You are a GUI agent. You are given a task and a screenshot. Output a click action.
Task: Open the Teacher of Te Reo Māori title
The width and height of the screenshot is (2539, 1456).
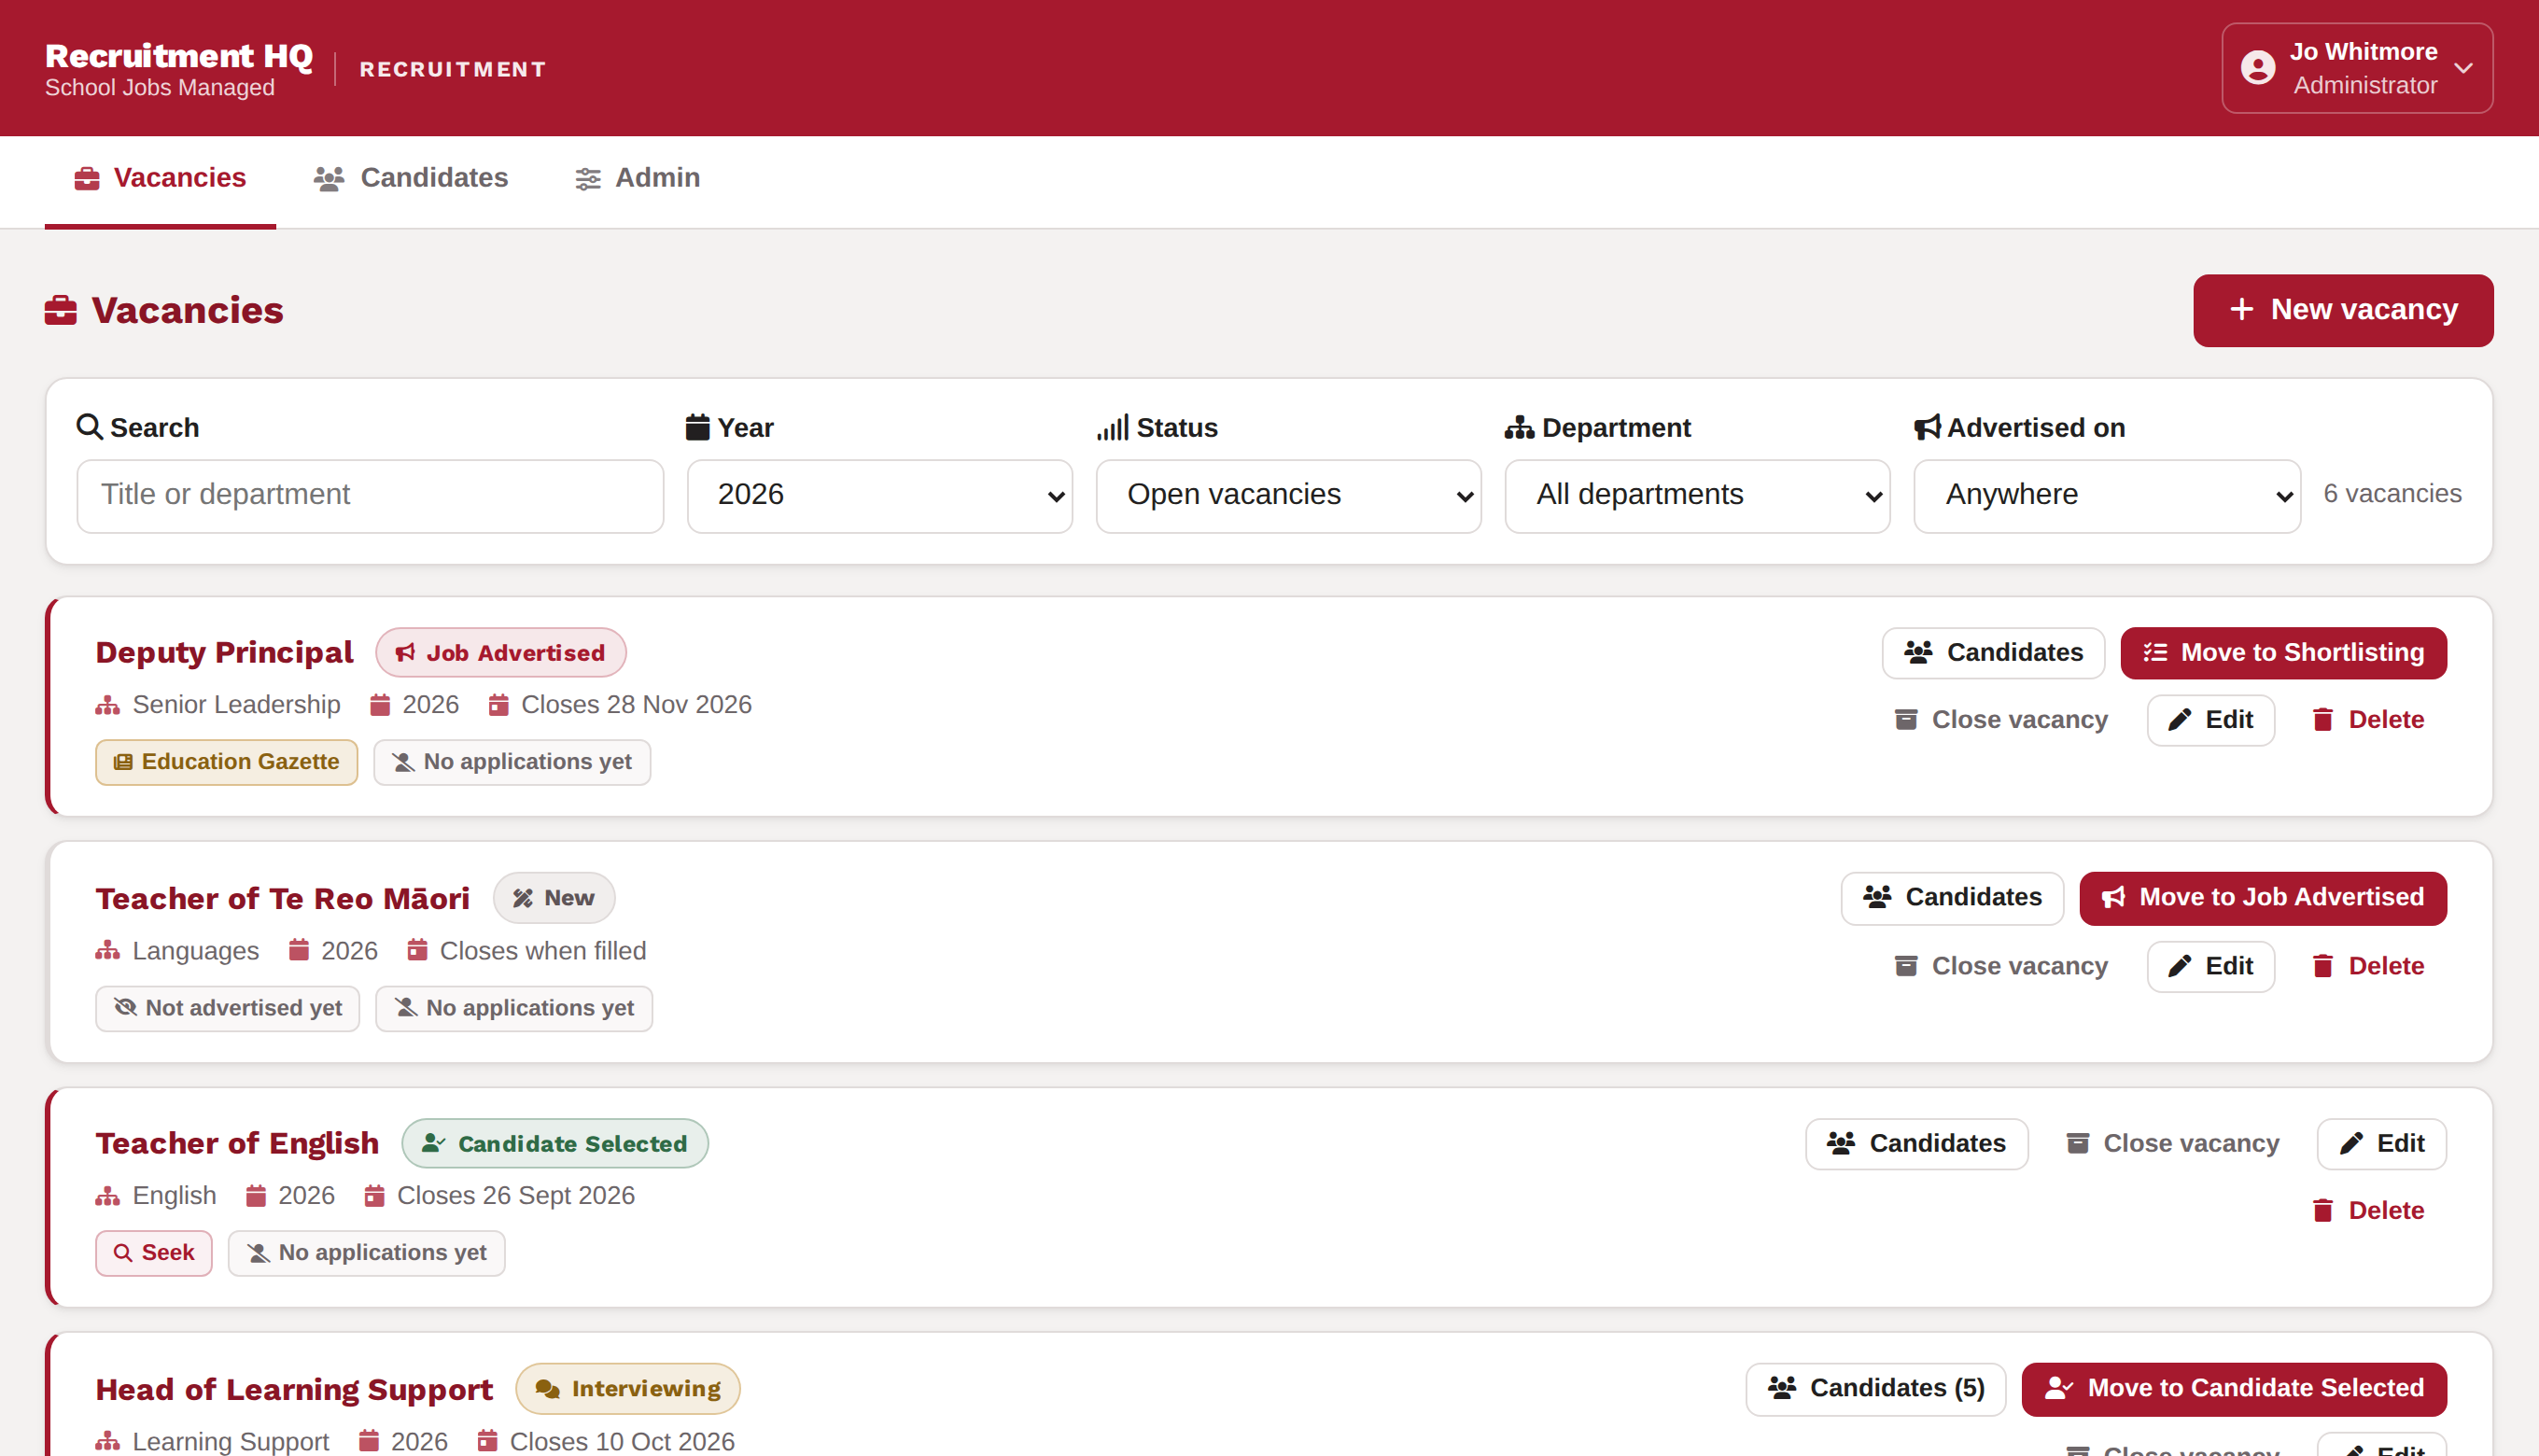283,898
